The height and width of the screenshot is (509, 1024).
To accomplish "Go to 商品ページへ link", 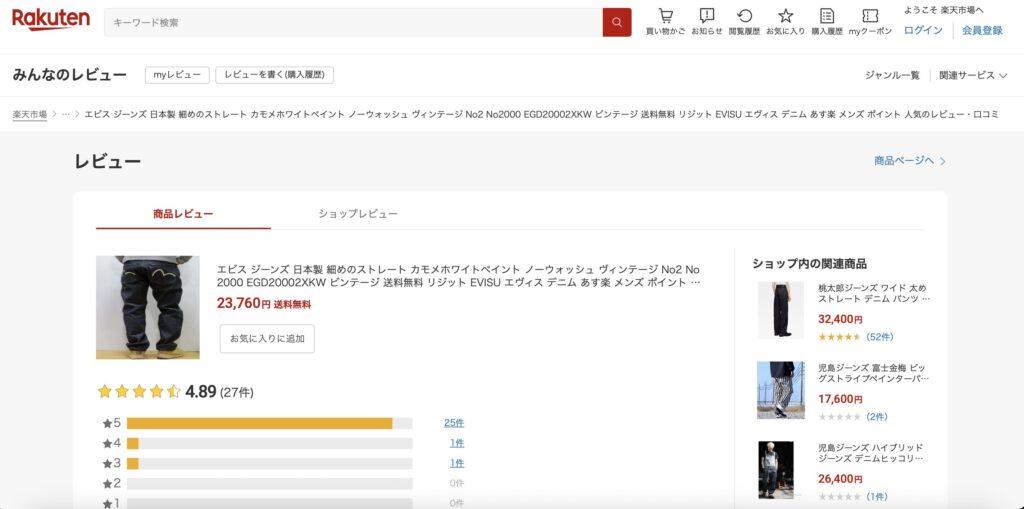I will coord(904,161).
